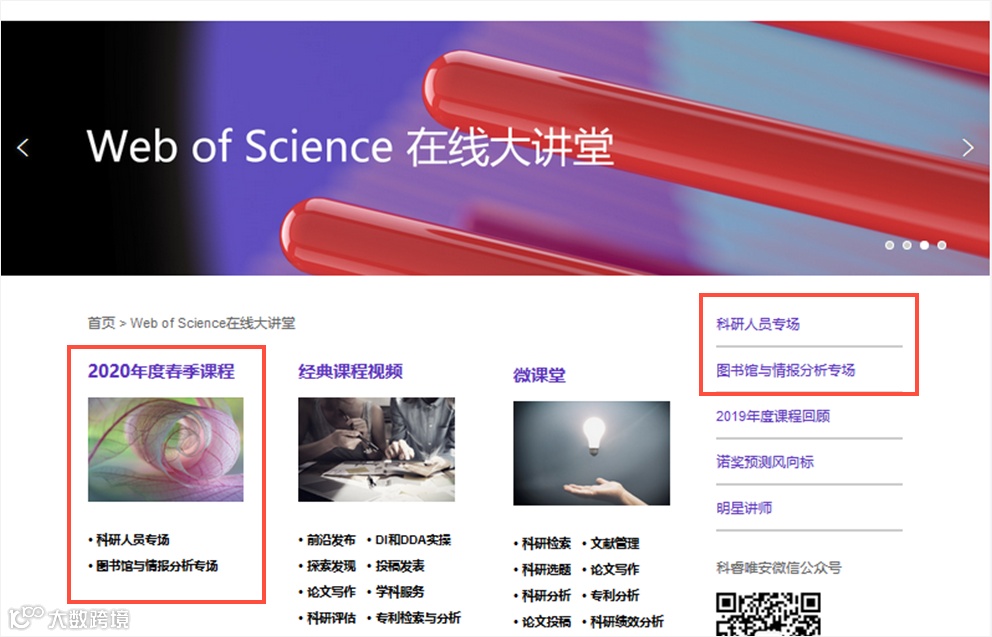Image resolution: width=992 pixels, height=637 pixels.
Task: Select the second carousel dot indicator
Action: [907, 245]
